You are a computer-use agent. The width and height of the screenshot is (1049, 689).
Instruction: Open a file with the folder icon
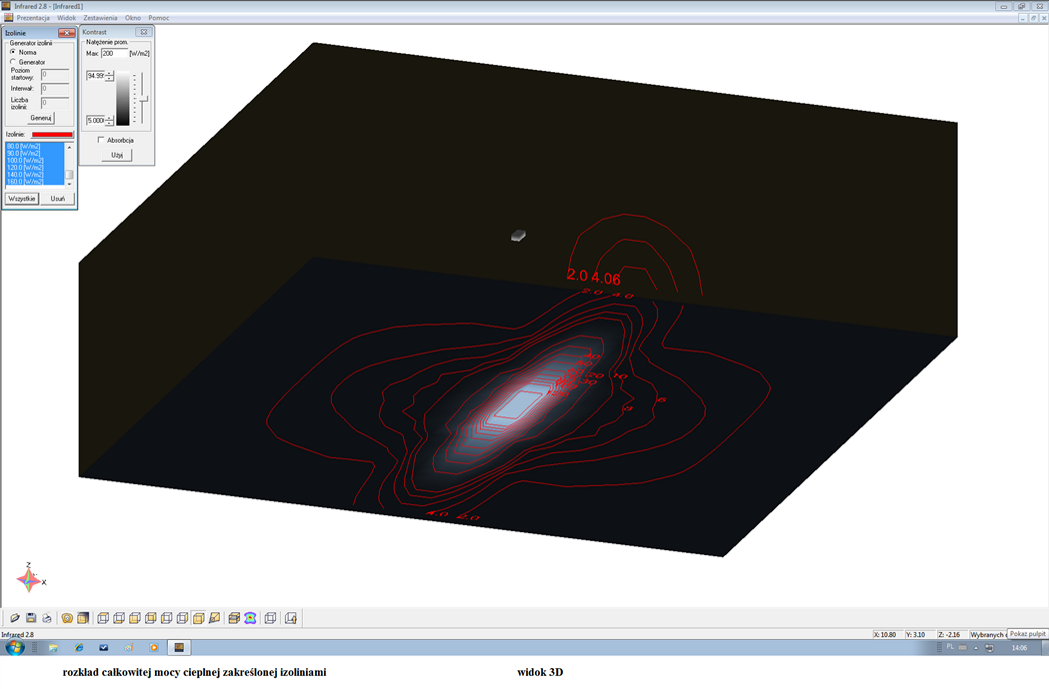[15, 618]
